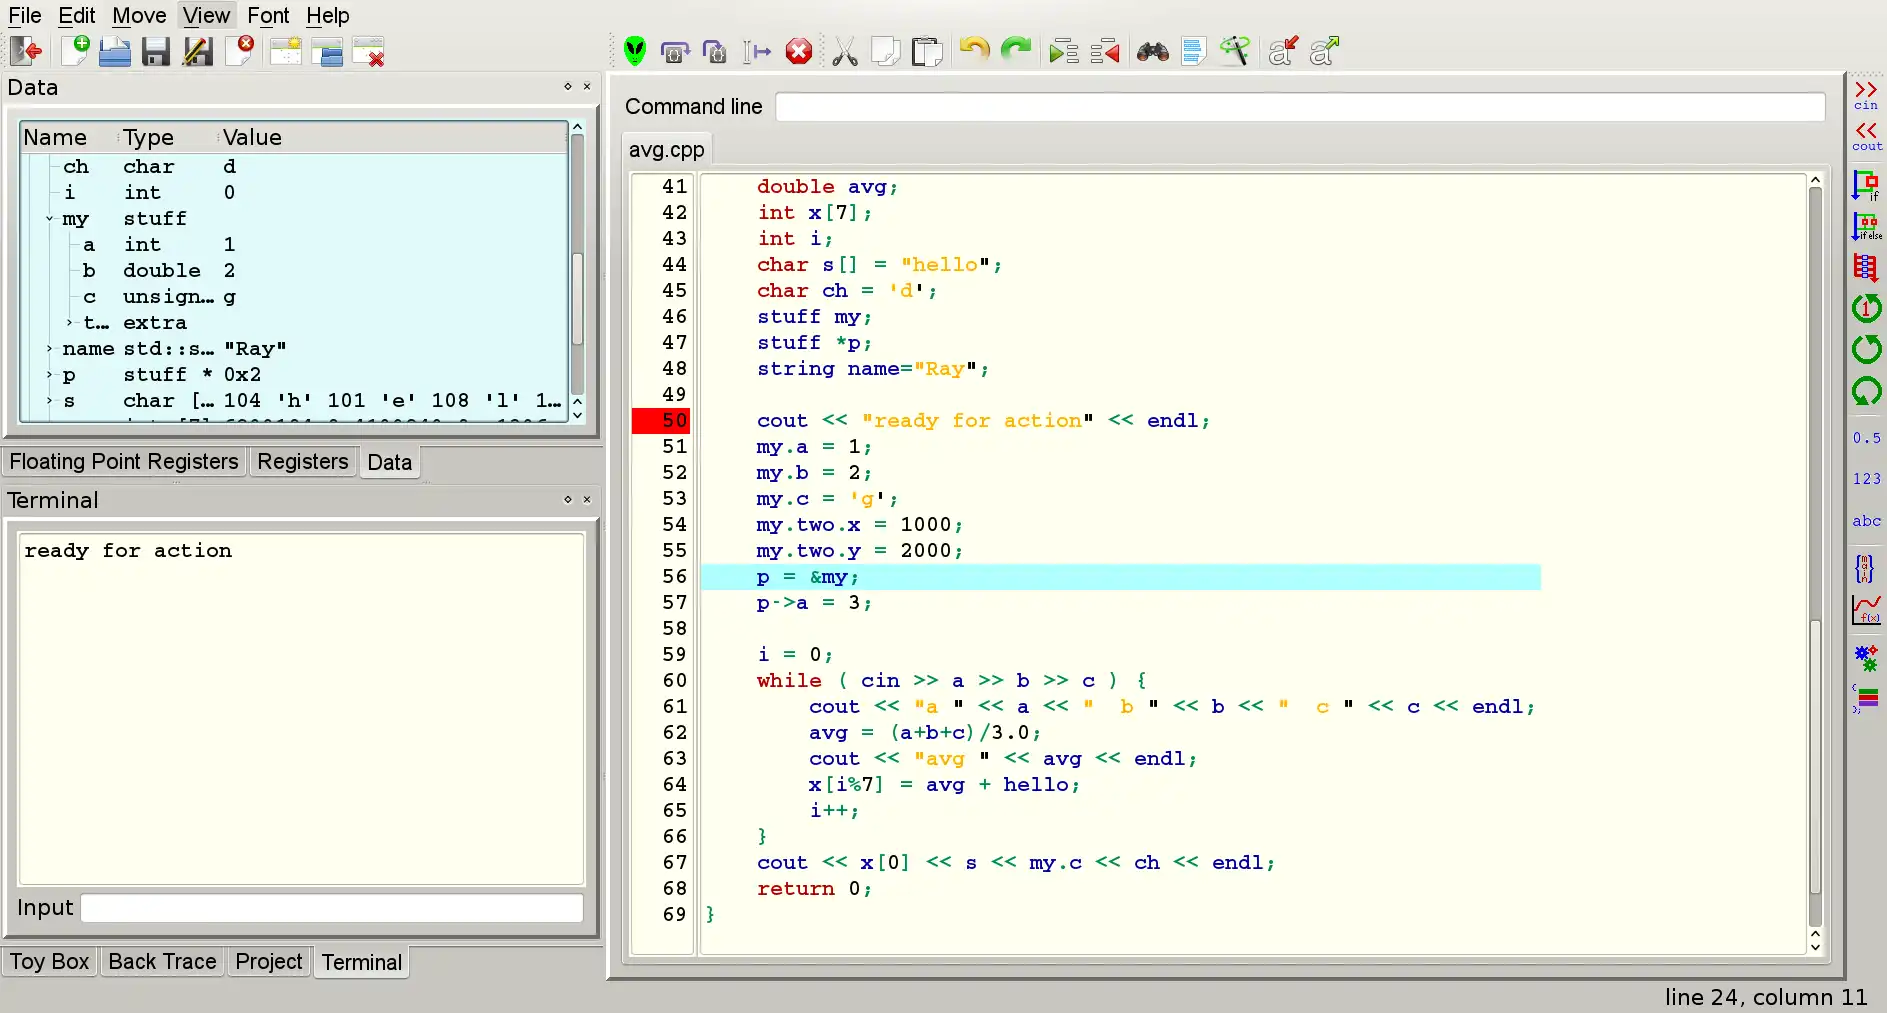Screen dimensions: 1887x1013
Task: Insert cin template from right sidebar
Action: pyautogui.click(x=1866, y=95)
